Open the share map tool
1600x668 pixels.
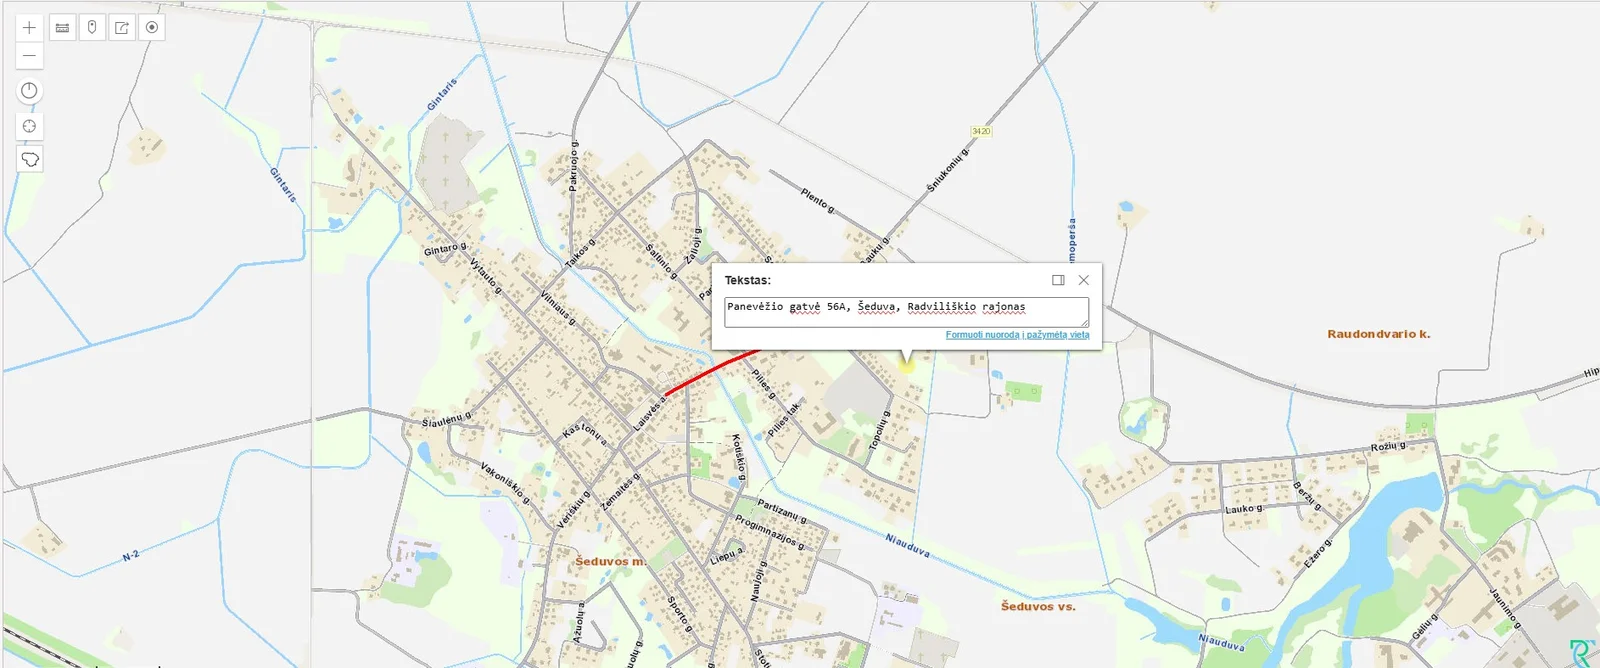[x=122, y=27]
